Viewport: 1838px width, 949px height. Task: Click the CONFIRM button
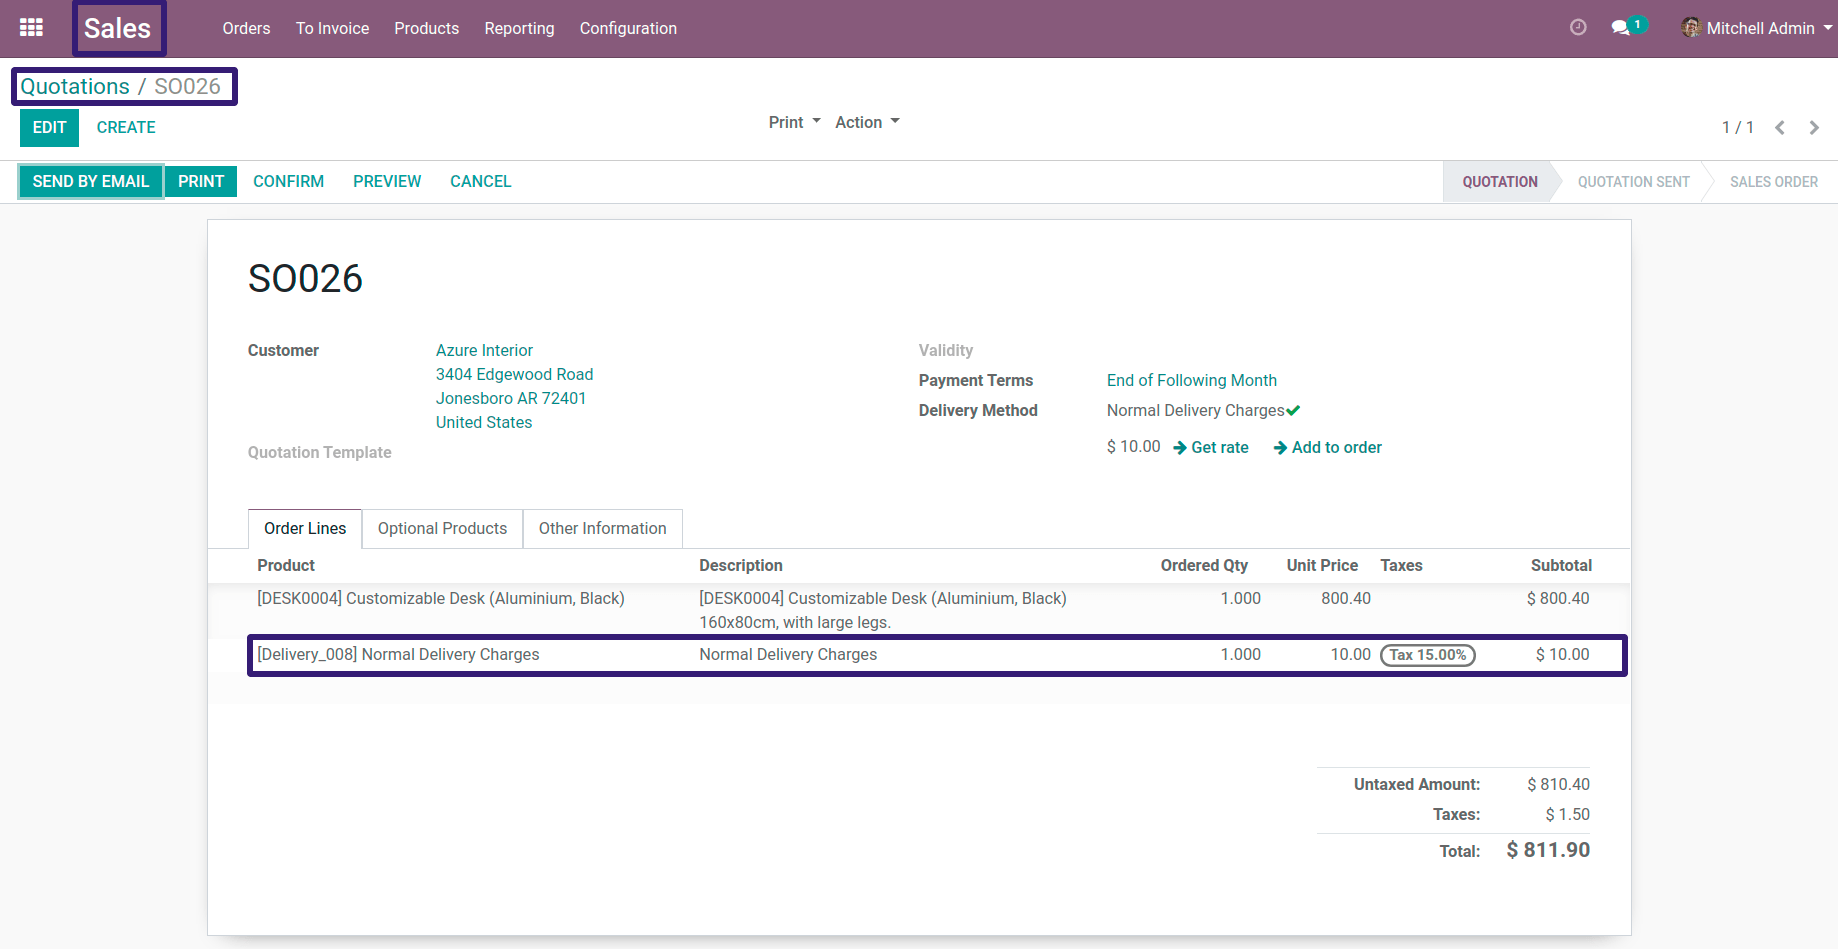point(288,181)
